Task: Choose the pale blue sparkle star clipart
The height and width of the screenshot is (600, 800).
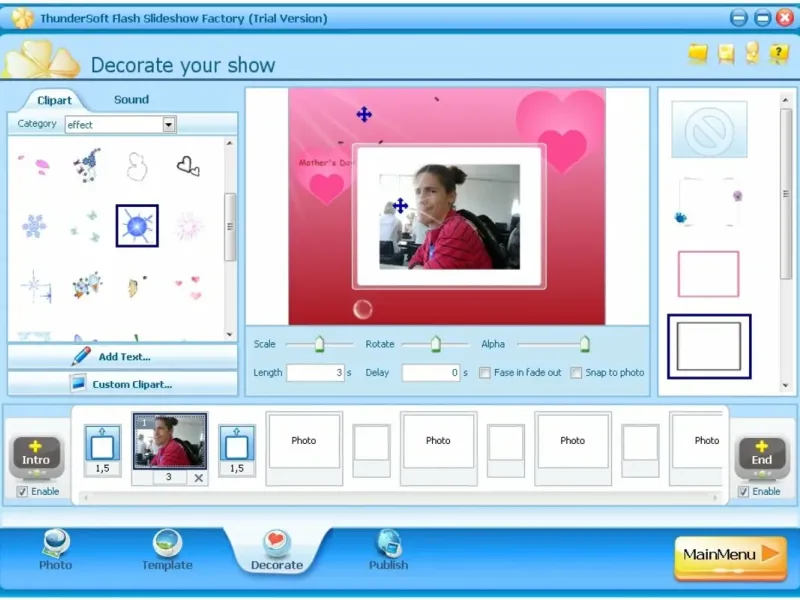Action: (36, 286)
